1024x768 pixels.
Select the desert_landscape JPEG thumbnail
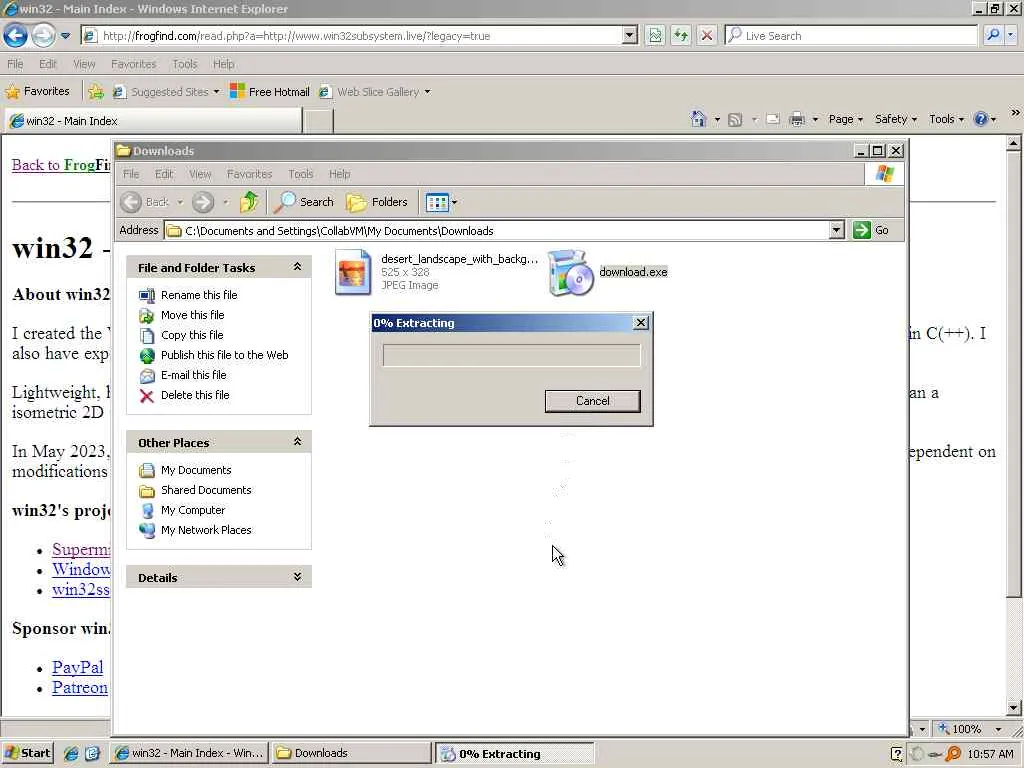353,272
